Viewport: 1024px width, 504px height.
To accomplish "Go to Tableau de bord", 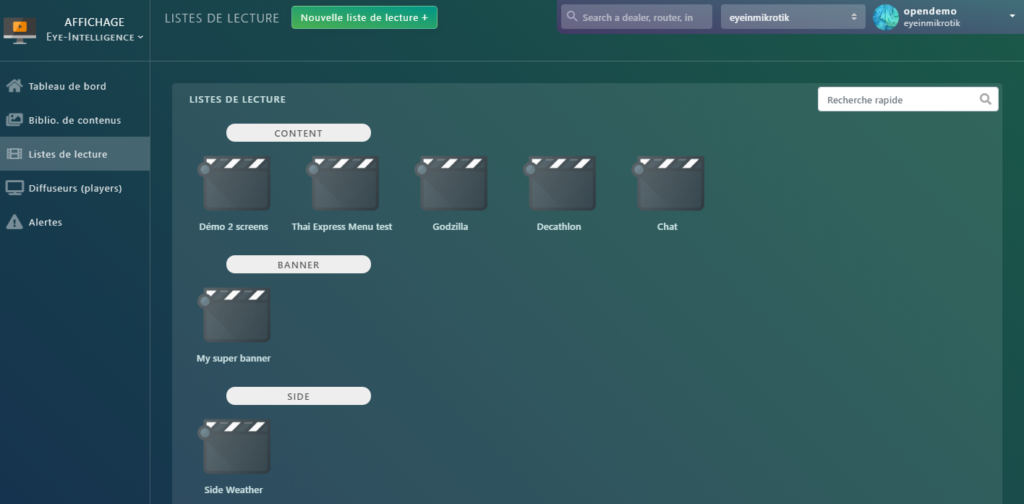I will coord(67,86).
